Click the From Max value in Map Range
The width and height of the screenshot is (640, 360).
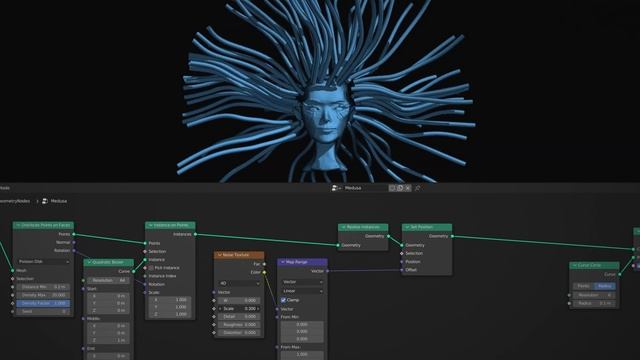pyautogui.click(x=302, y=355)
